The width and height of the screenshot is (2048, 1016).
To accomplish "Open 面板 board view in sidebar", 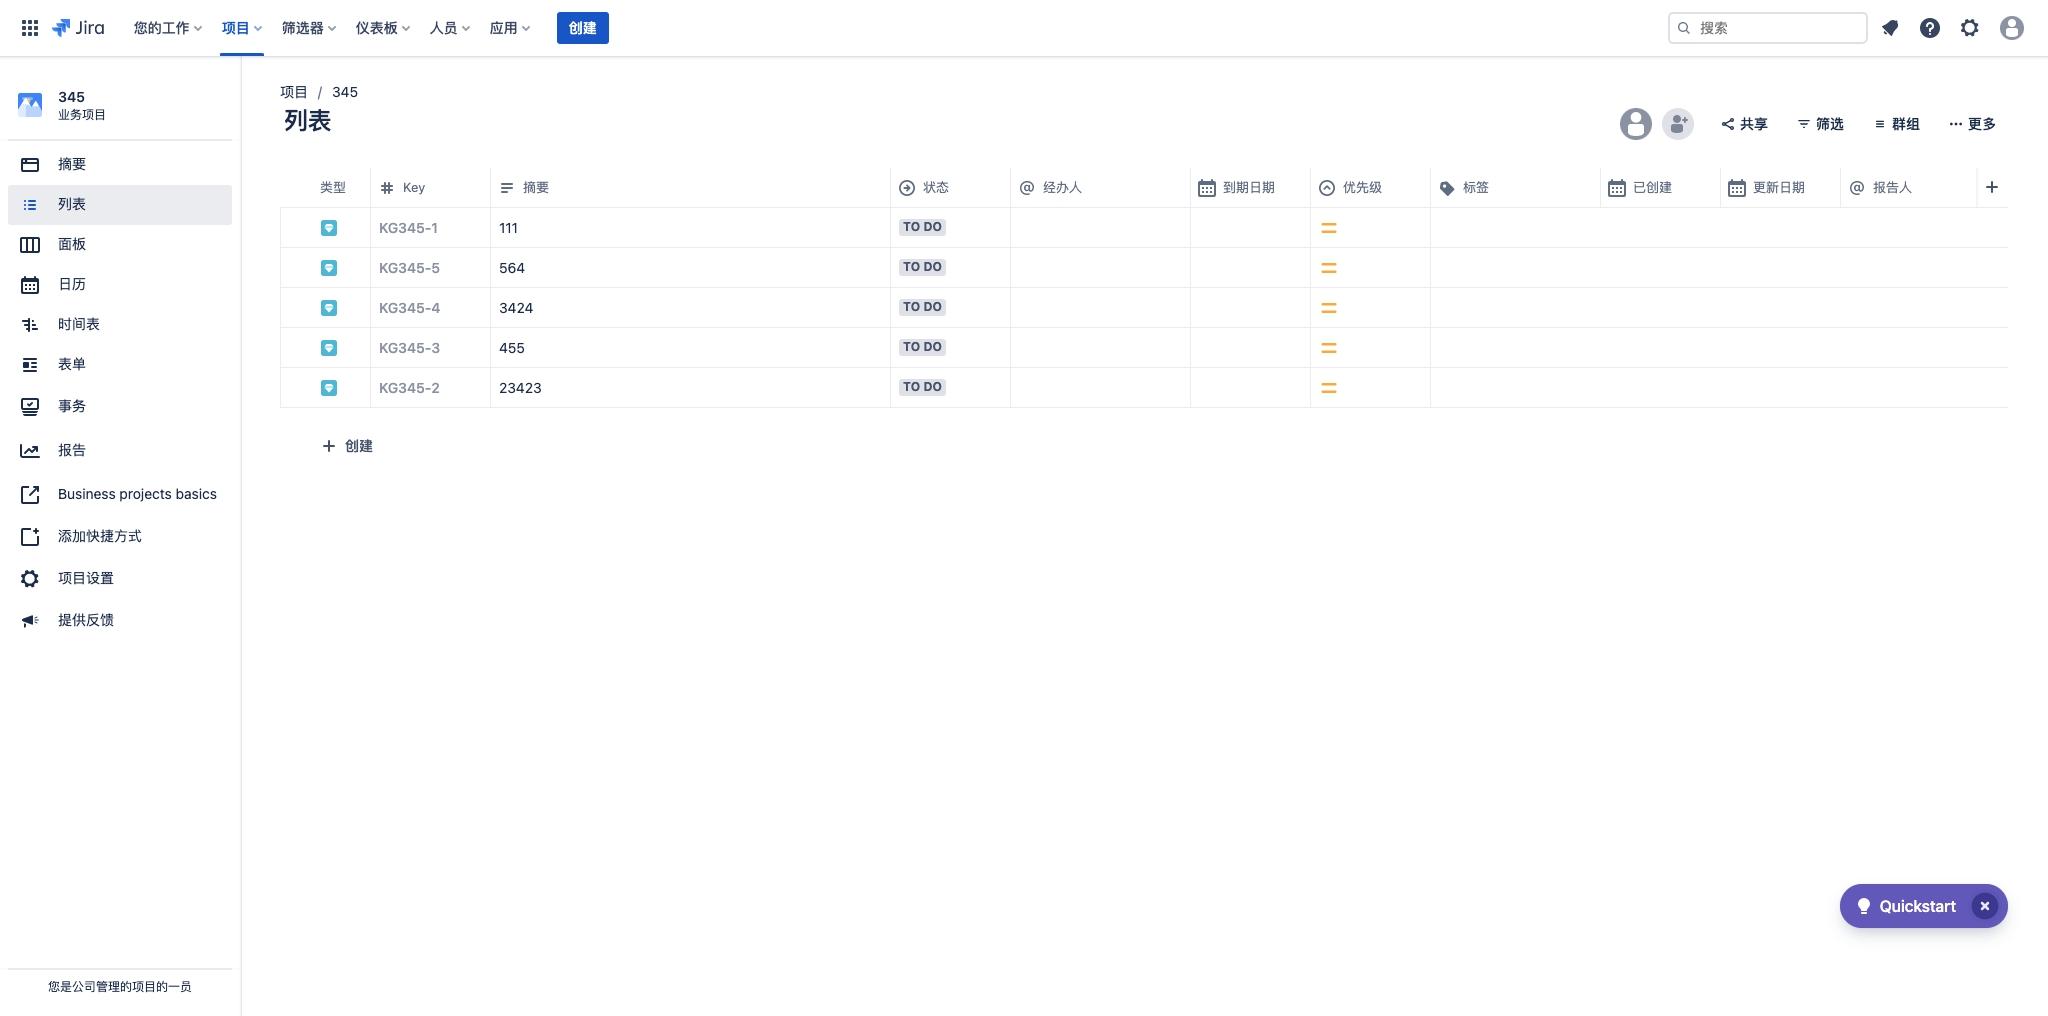I will [120, 244].
